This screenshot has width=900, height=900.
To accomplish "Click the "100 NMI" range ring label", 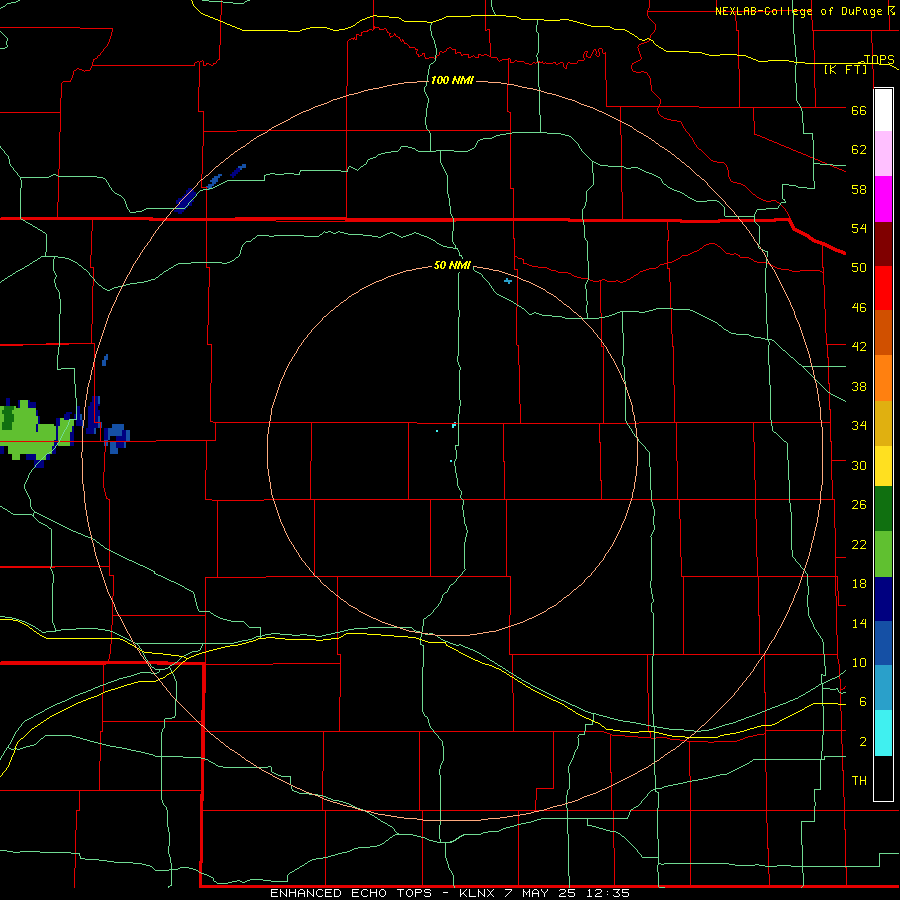I will coord(452,80).
